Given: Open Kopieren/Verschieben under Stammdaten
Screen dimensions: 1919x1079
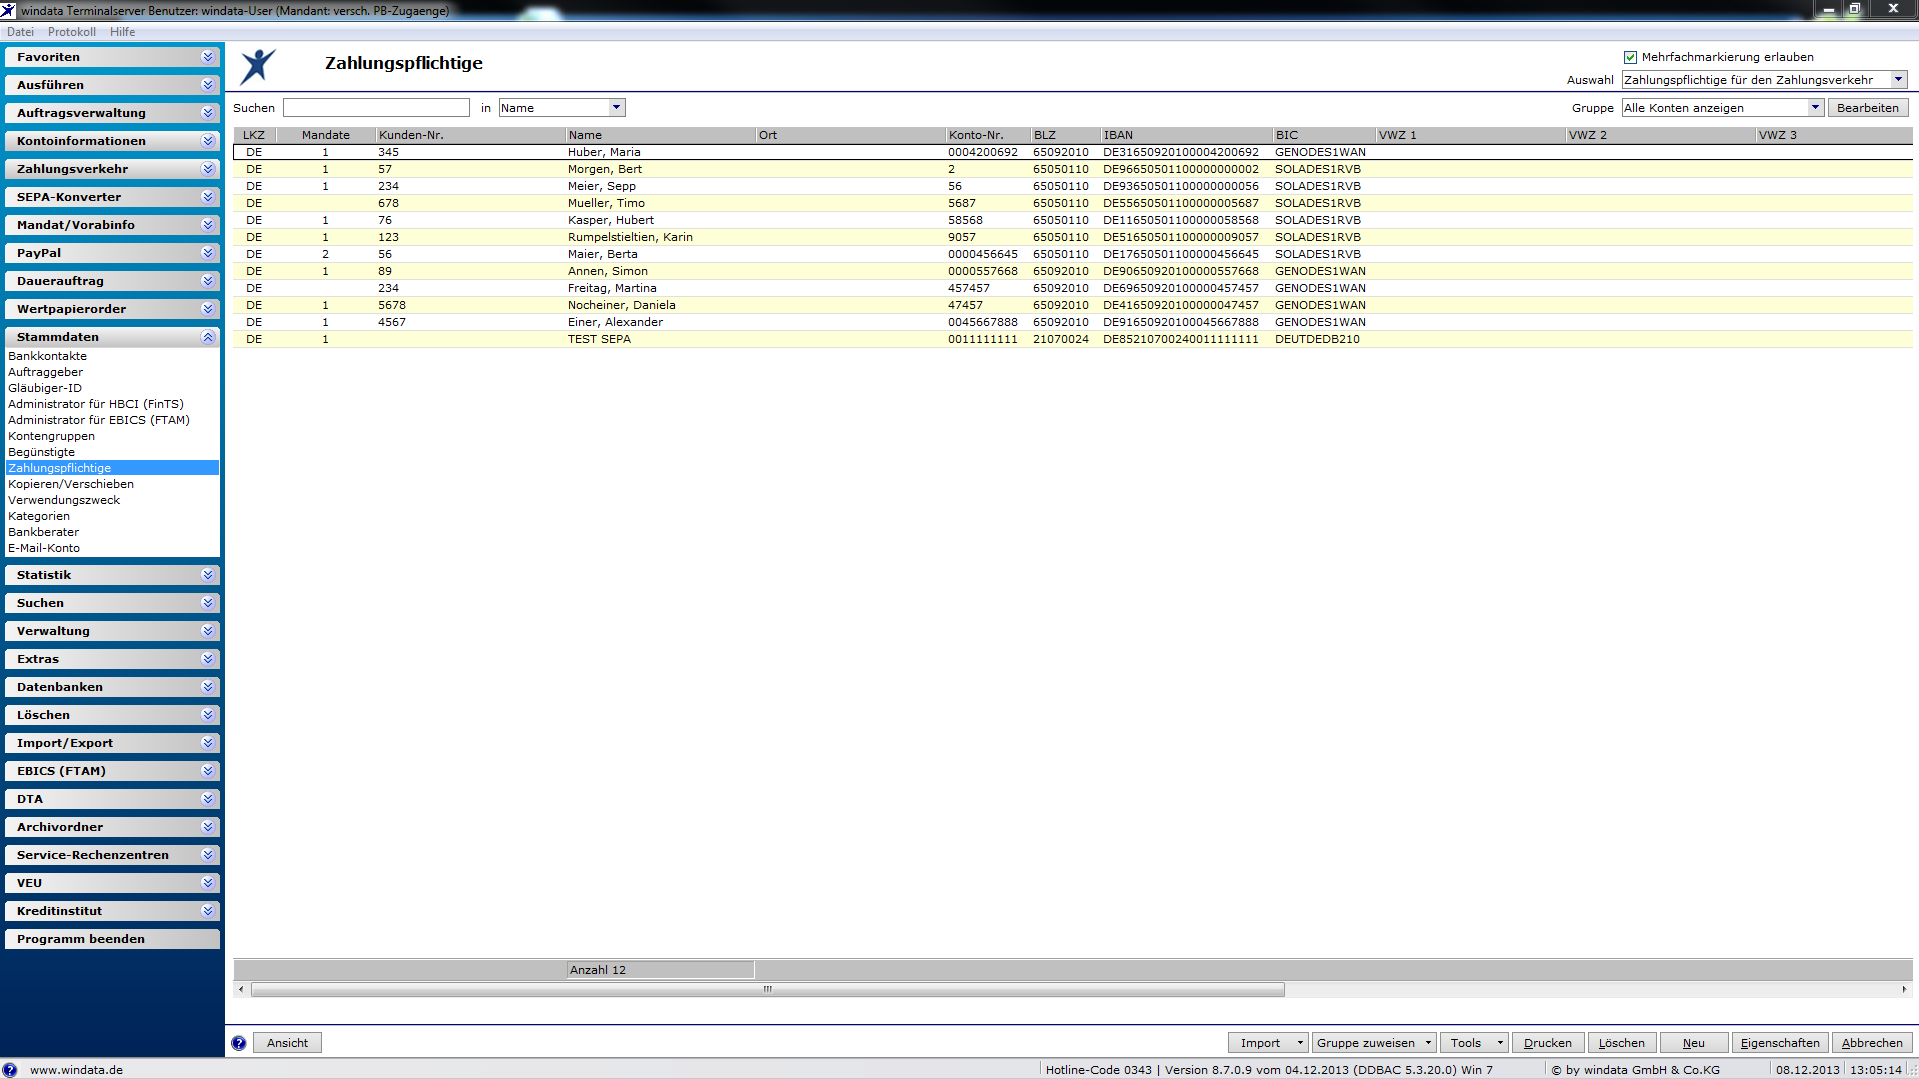Looking at the screenshot, I should click(71, 484).
